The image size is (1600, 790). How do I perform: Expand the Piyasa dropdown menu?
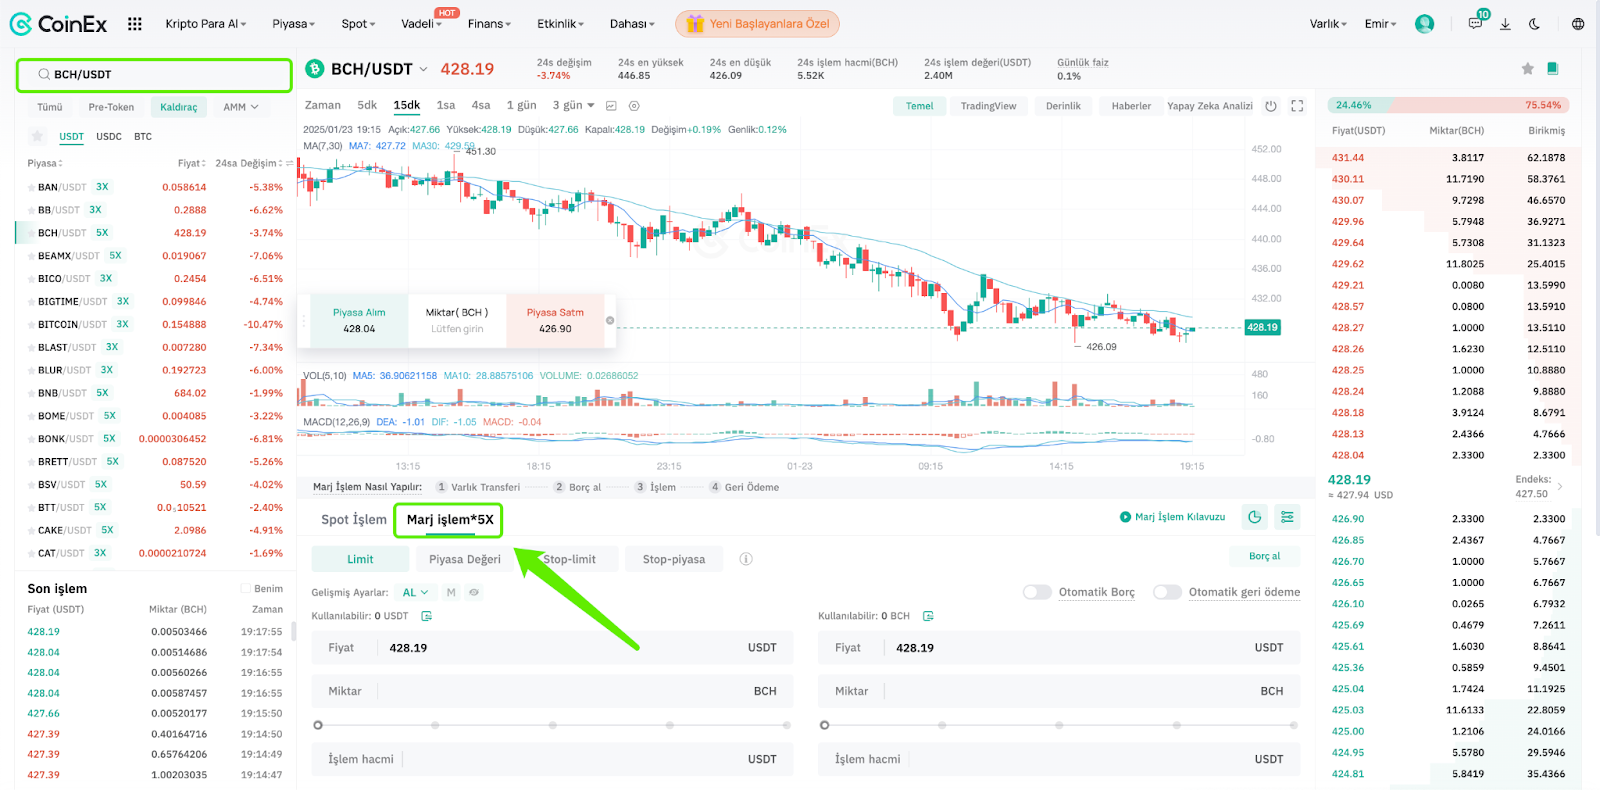293,23
